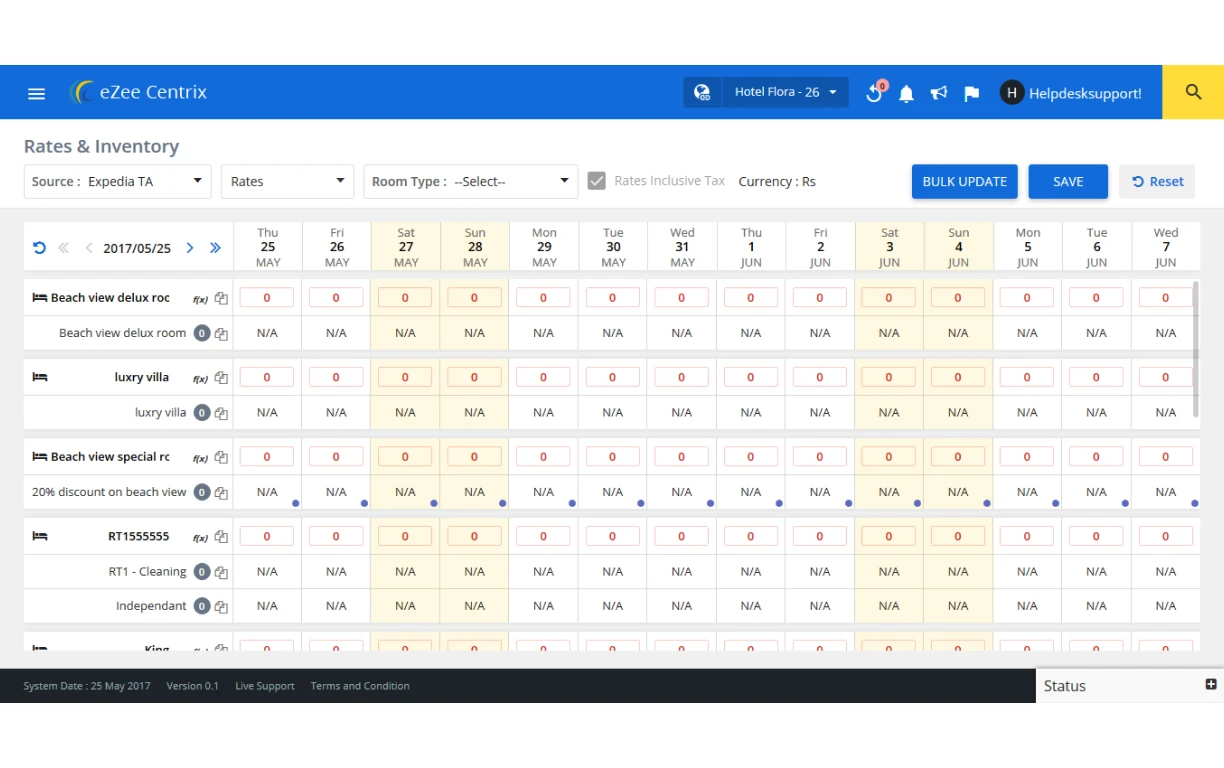Click the rate input for Thu 25 May luxry villa

[267, 377]
